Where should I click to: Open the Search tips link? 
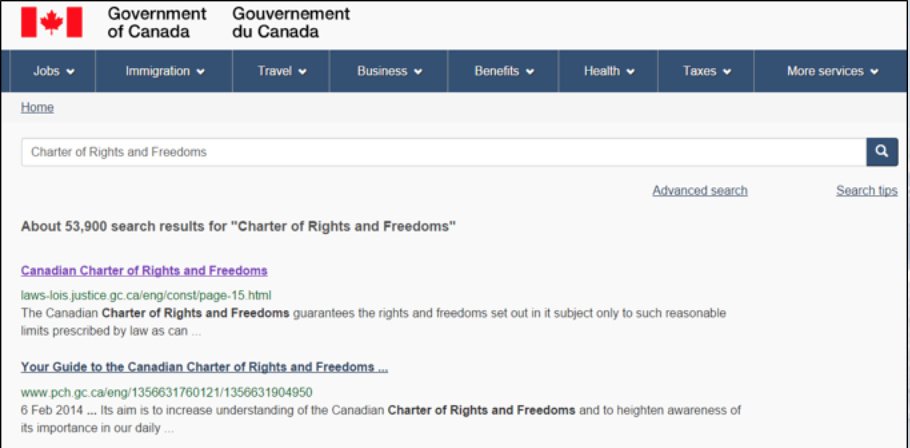[866, 190]
